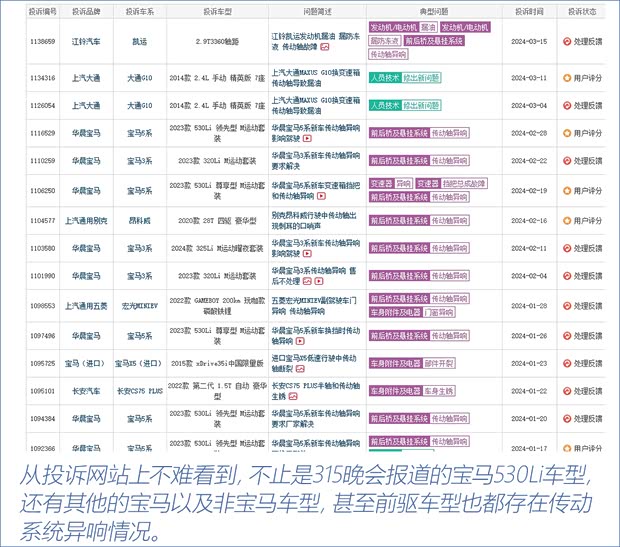Click the date 2024-03-15

click(529, 42)
